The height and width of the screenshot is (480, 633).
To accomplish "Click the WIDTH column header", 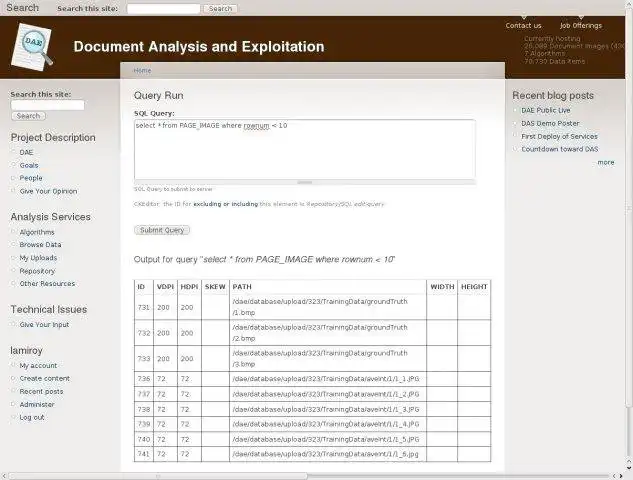I will 442,287.
